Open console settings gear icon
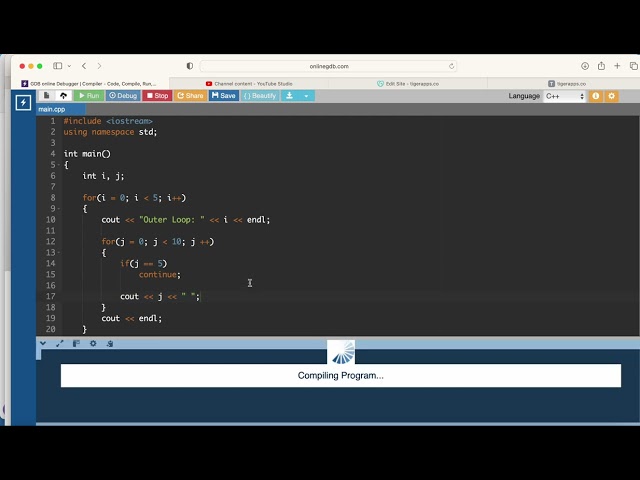 click(93, 343)
